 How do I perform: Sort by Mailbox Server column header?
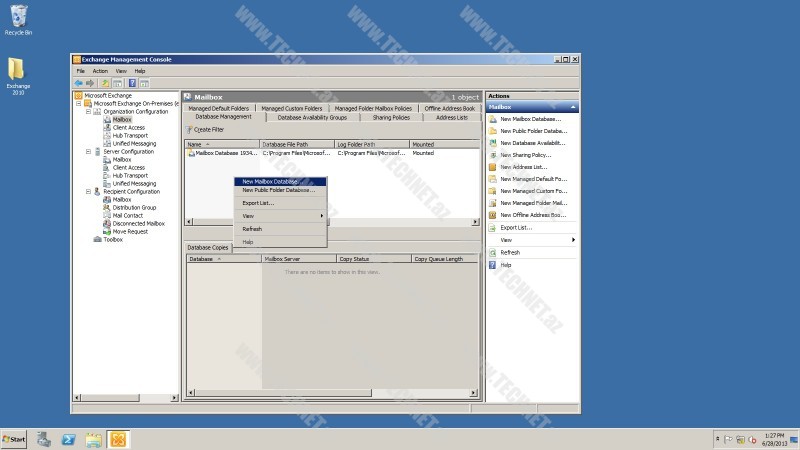point(299,259)
